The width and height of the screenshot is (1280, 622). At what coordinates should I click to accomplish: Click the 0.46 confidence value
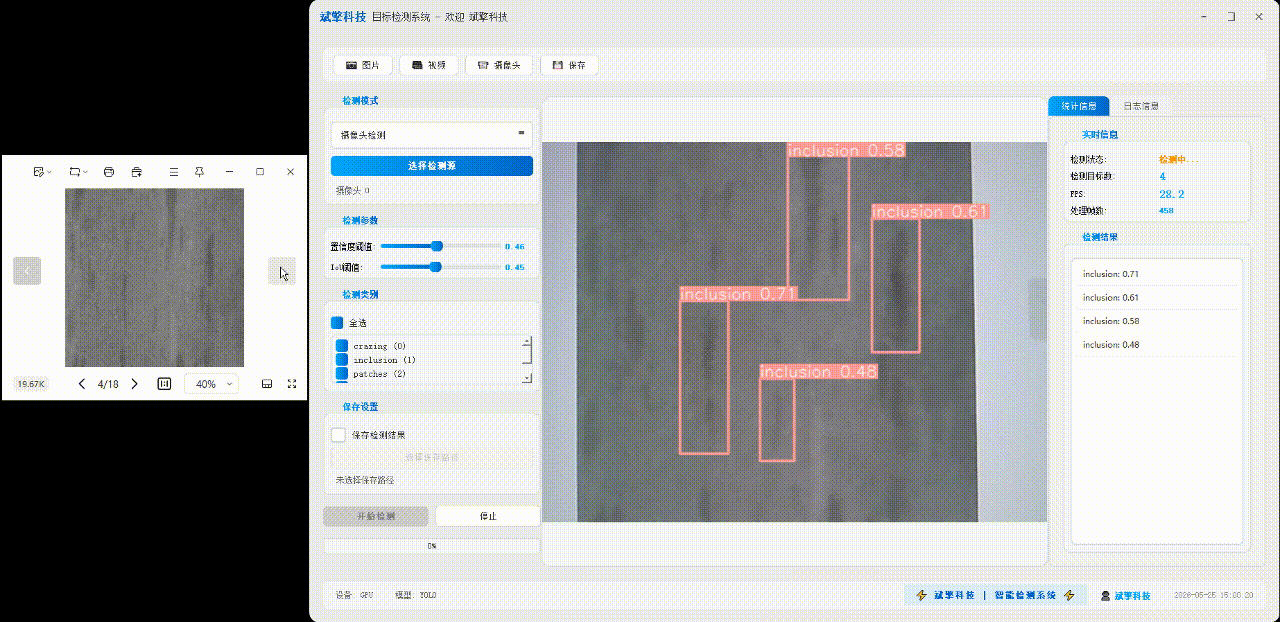514,246
